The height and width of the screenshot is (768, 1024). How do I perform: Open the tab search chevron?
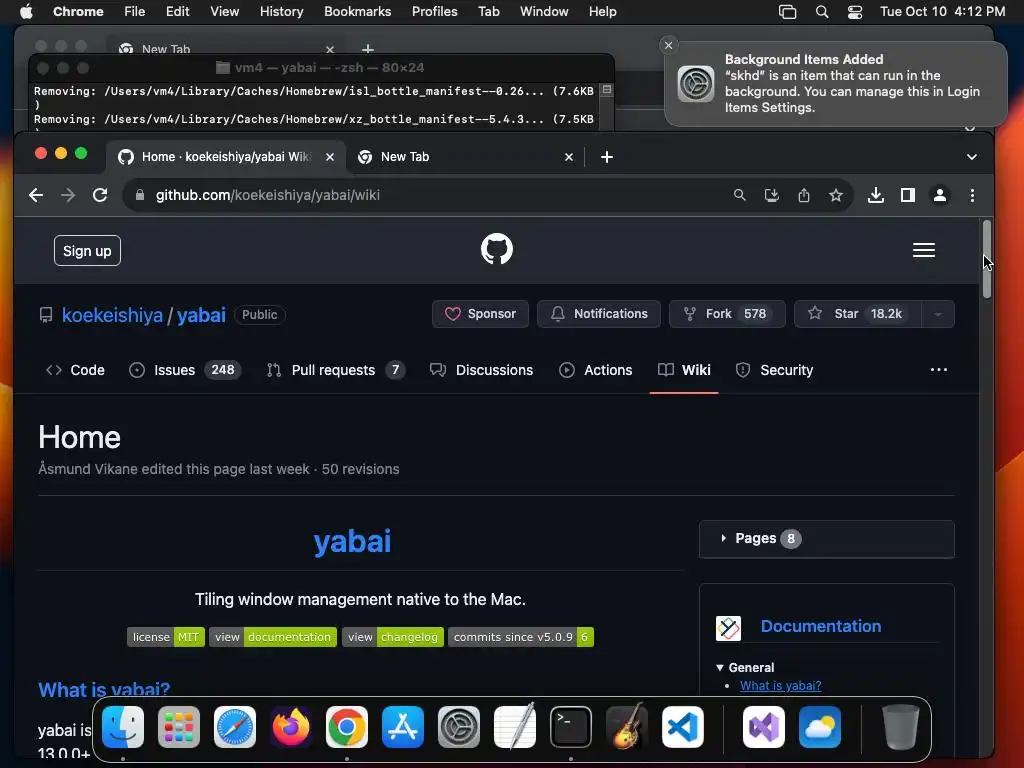pyautogui.click(x=972, y=157)
